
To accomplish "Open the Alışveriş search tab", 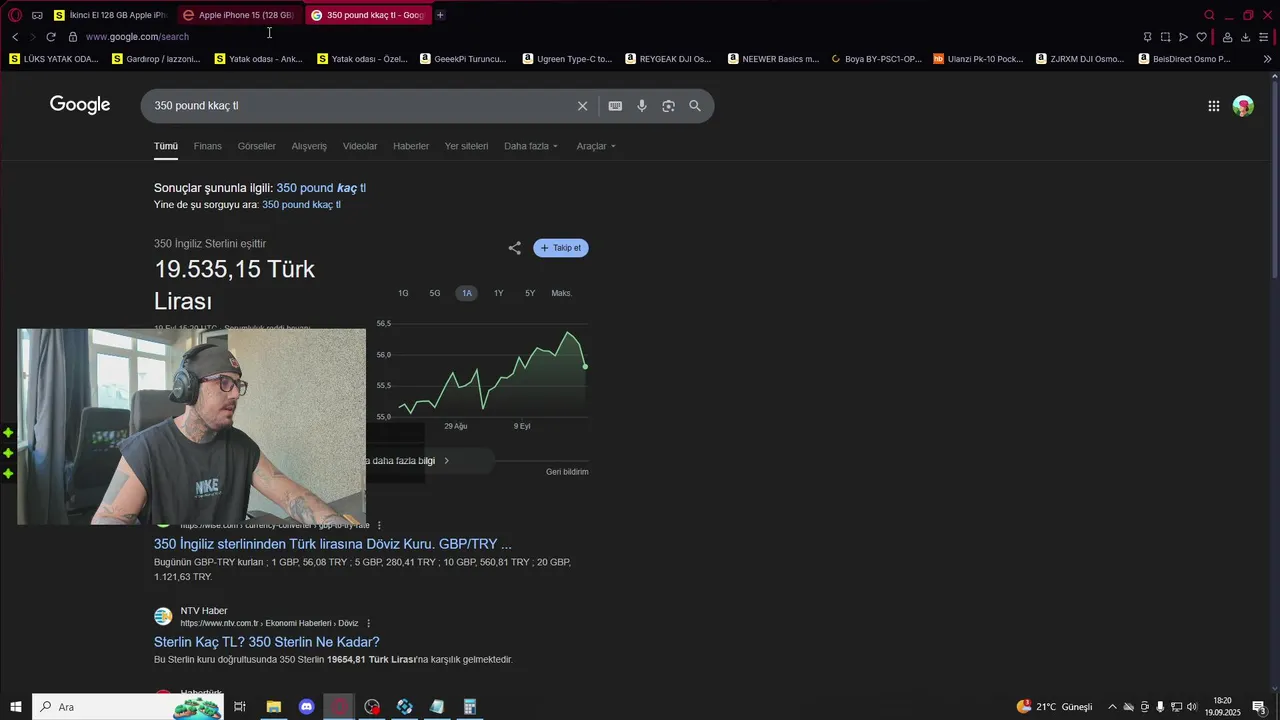I will (309, 146).
